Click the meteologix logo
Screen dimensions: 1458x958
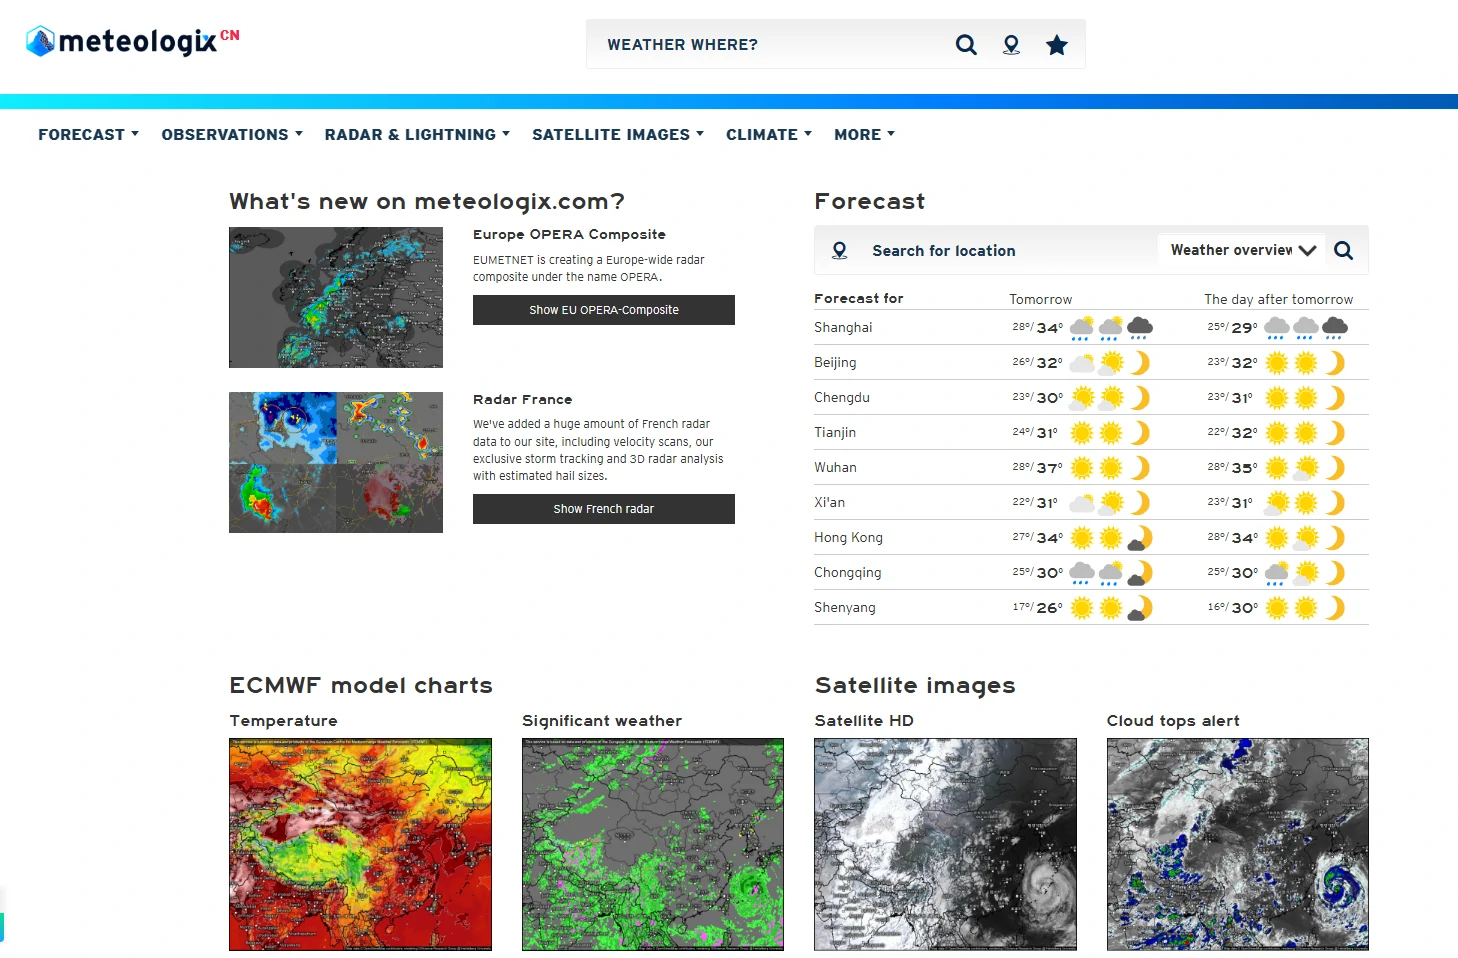click(132, 41)
